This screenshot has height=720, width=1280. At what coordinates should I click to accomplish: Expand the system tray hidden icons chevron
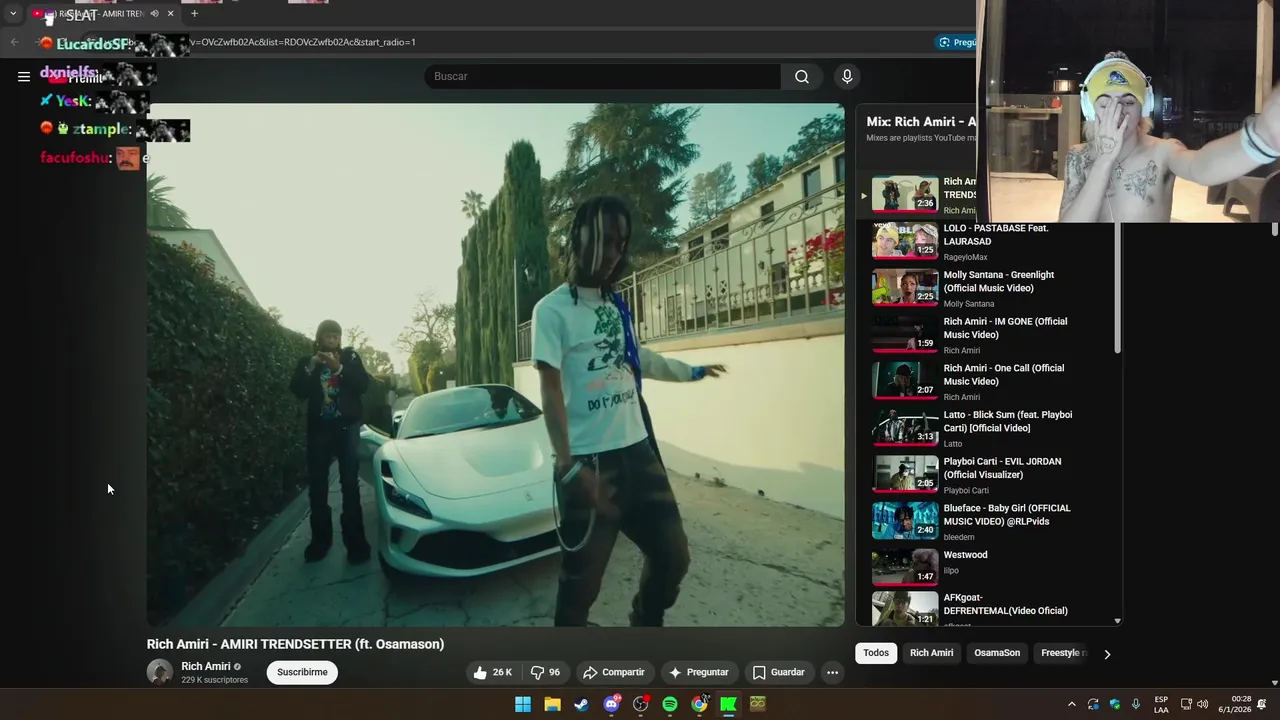[x=1072, y=704]
